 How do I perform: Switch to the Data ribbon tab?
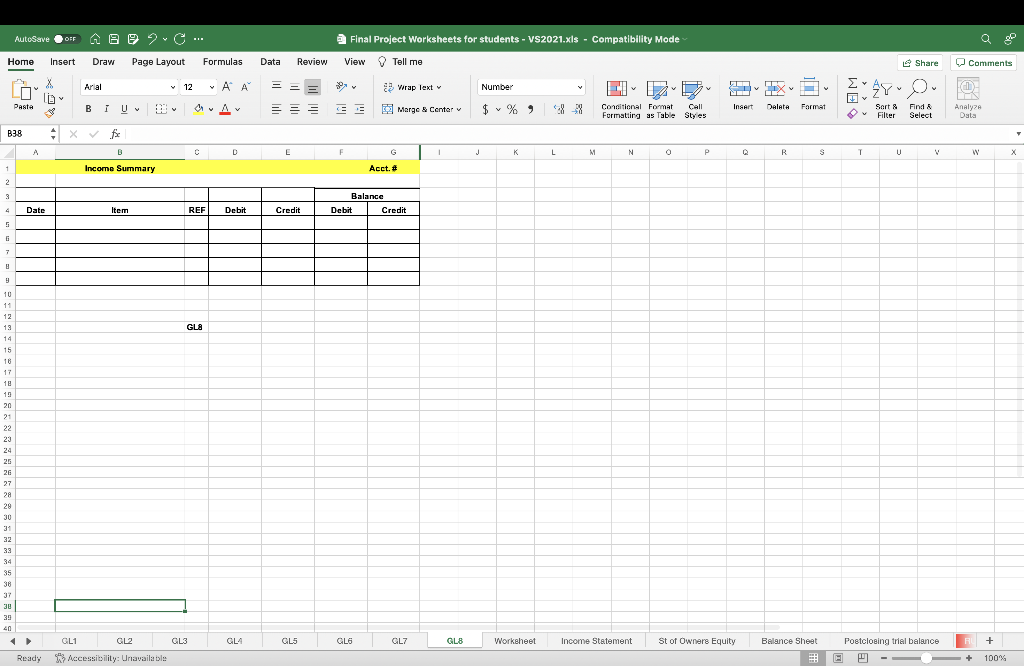coord(270,62)
